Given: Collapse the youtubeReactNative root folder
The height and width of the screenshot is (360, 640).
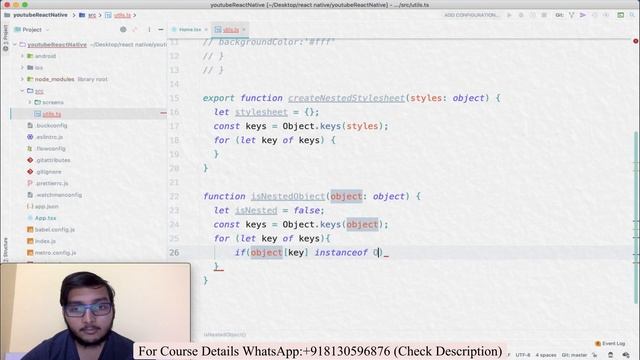Looking at the screenshot, I should (x=15, y=44).
